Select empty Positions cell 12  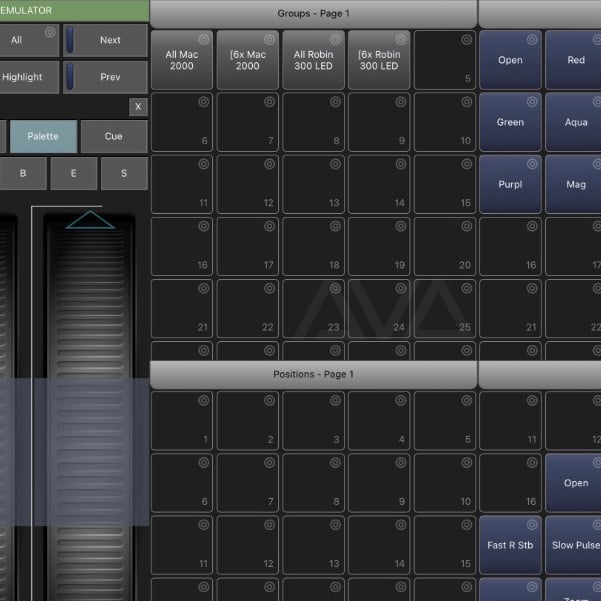point(248,545)
